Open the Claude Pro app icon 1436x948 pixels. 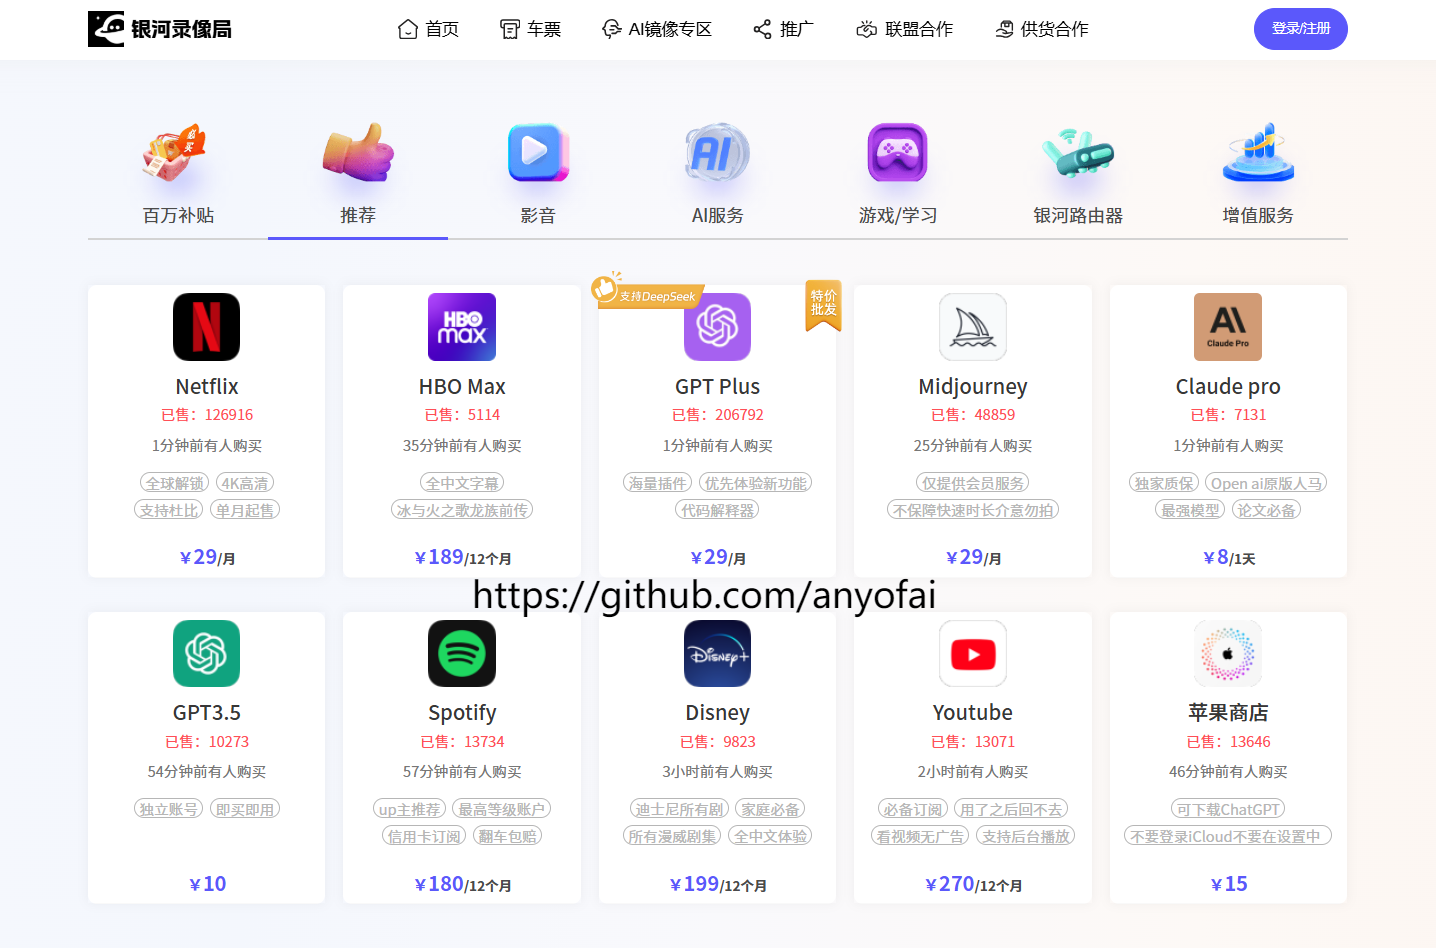click(1228, 327)
